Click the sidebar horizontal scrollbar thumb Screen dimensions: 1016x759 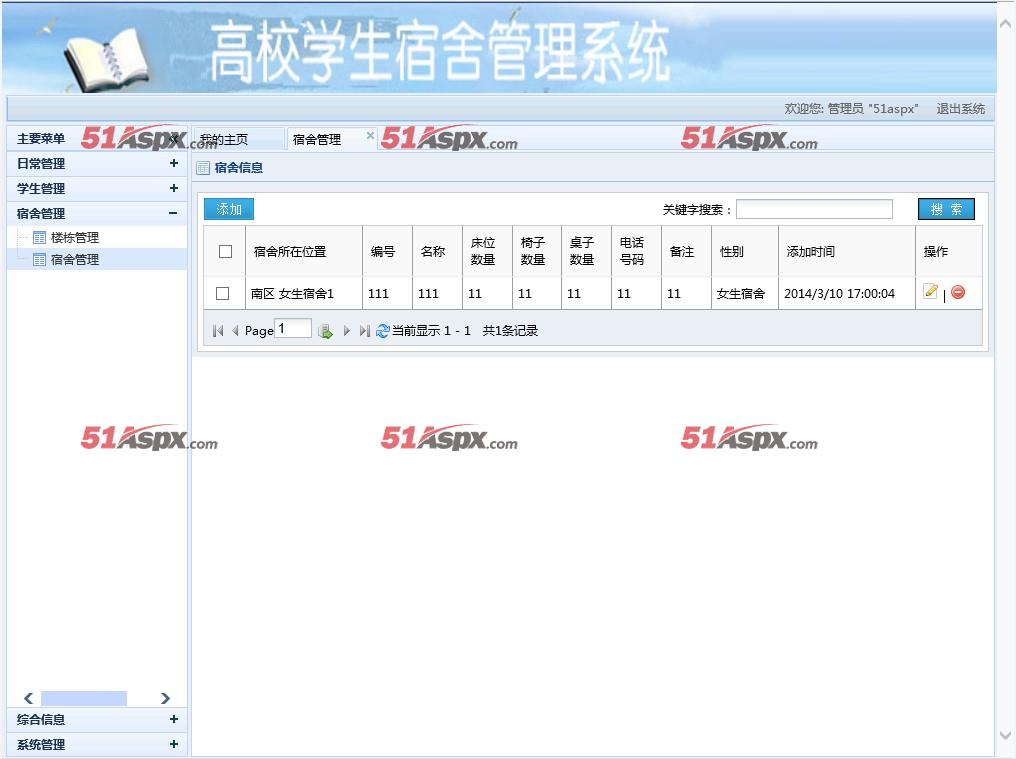[84, 698]
